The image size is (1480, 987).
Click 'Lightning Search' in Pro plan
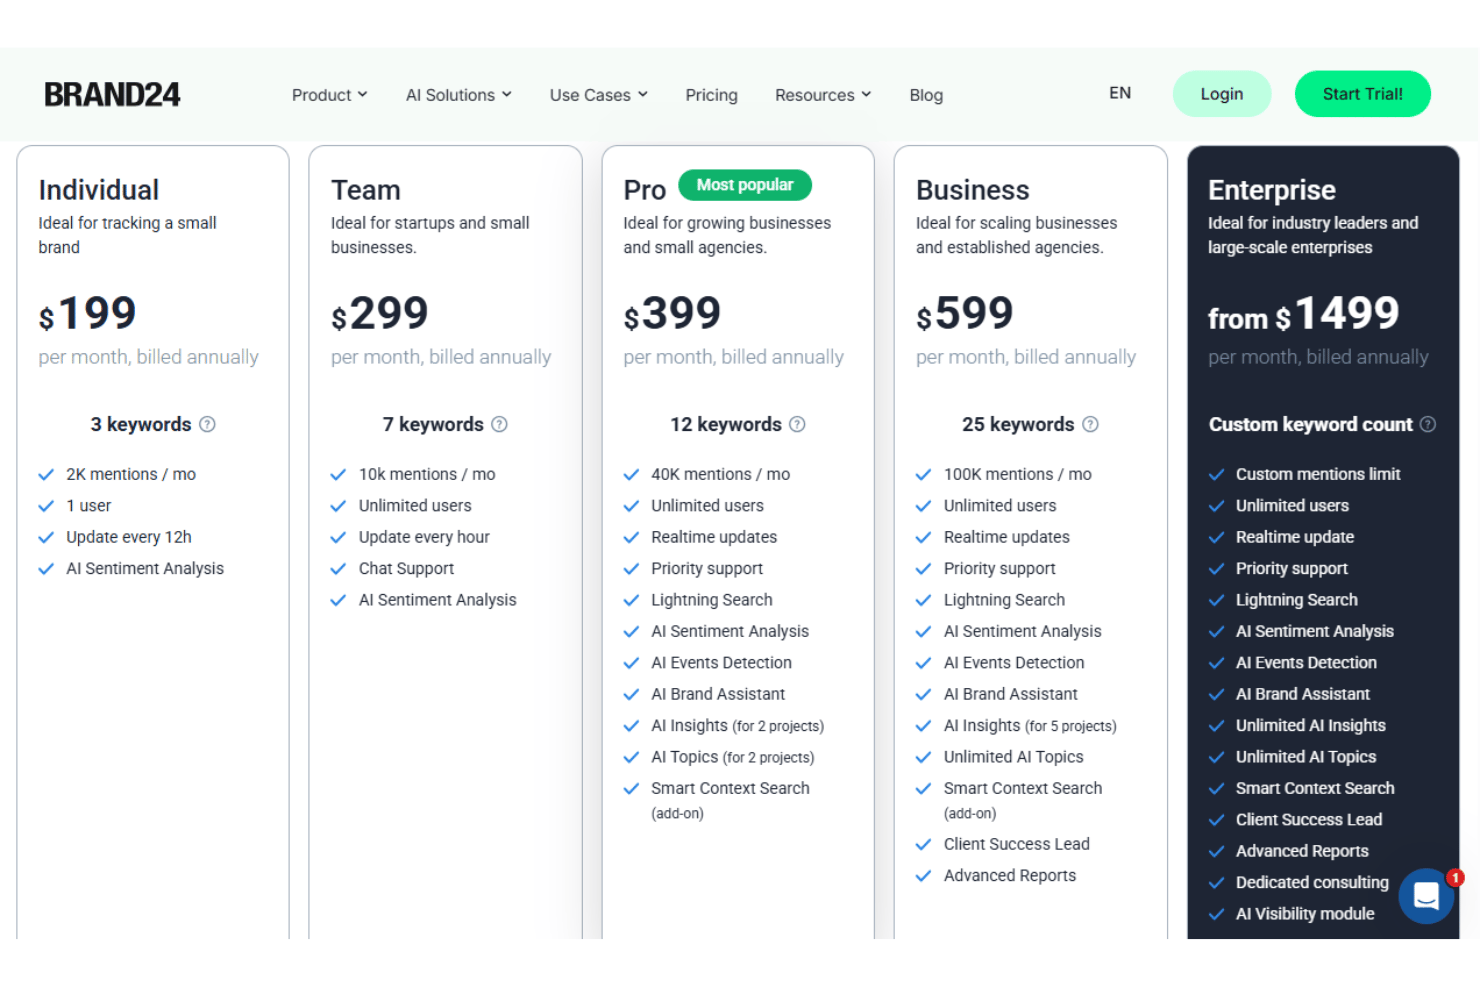click(712, 600)
